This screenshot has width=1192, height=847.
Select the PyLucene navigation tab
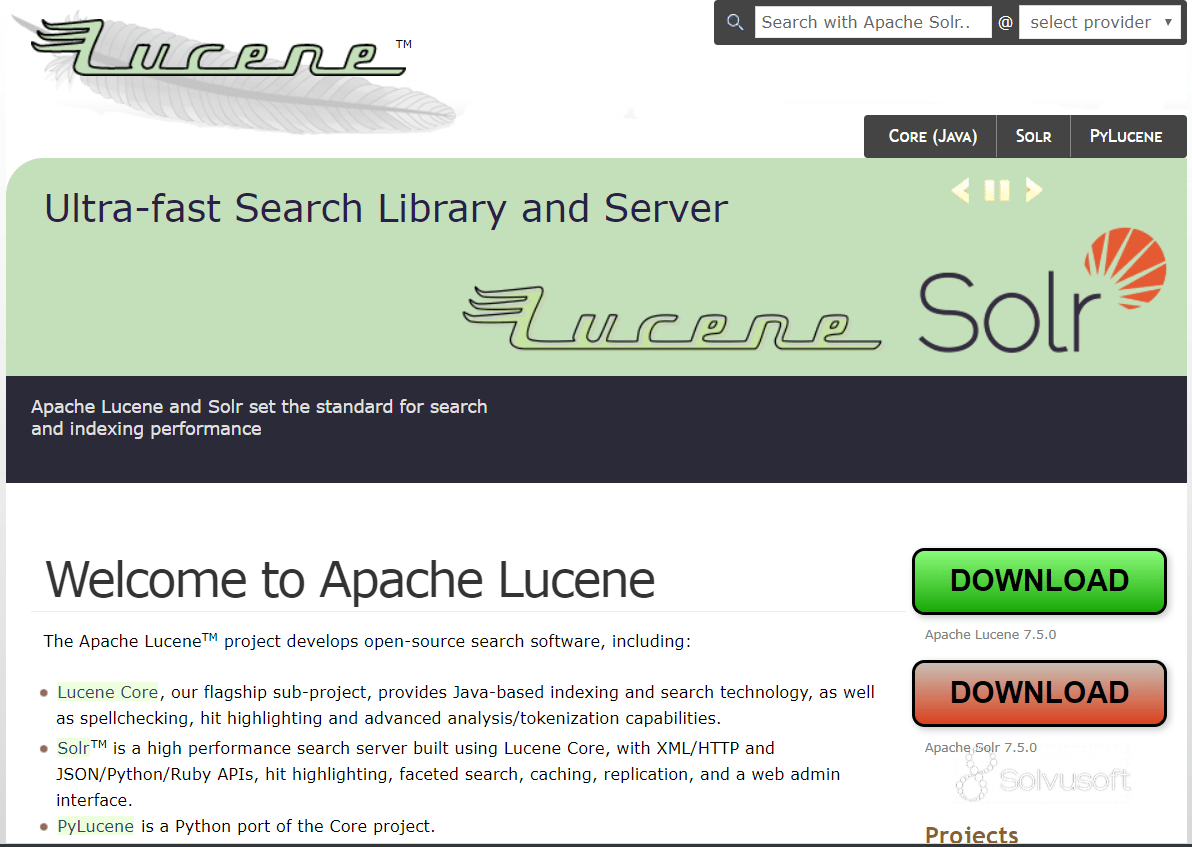click(1128, 136)
